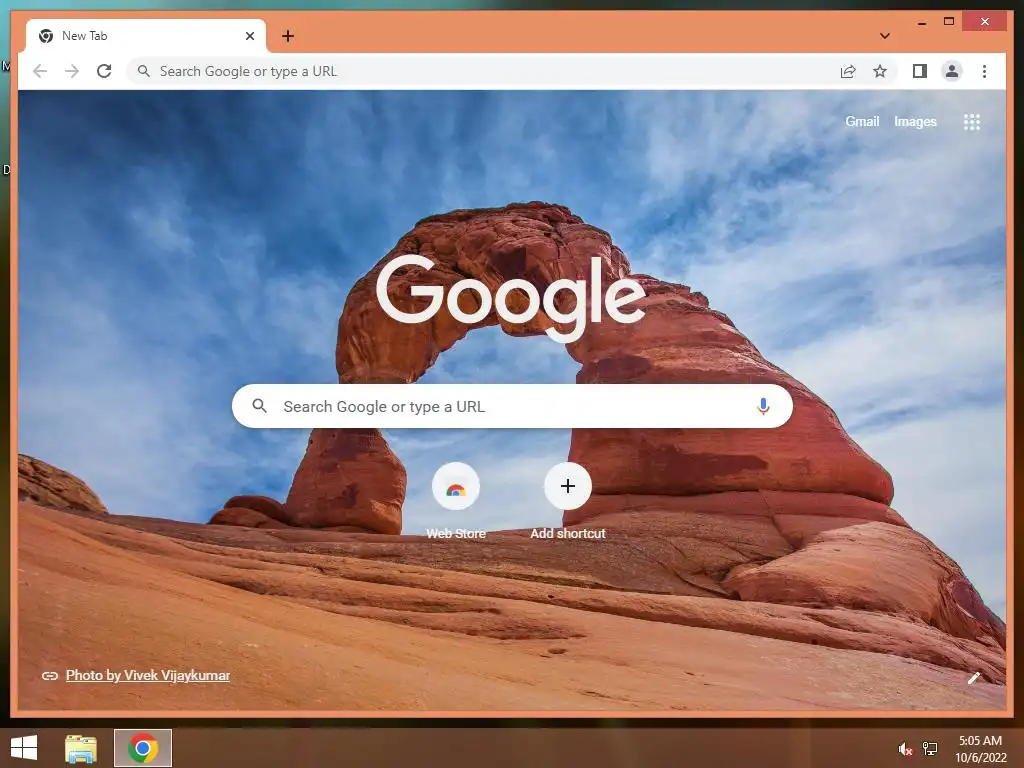Click the Google search box on page
The height and width of the screenshot is (768, 1024).
(x=512, y=406)
